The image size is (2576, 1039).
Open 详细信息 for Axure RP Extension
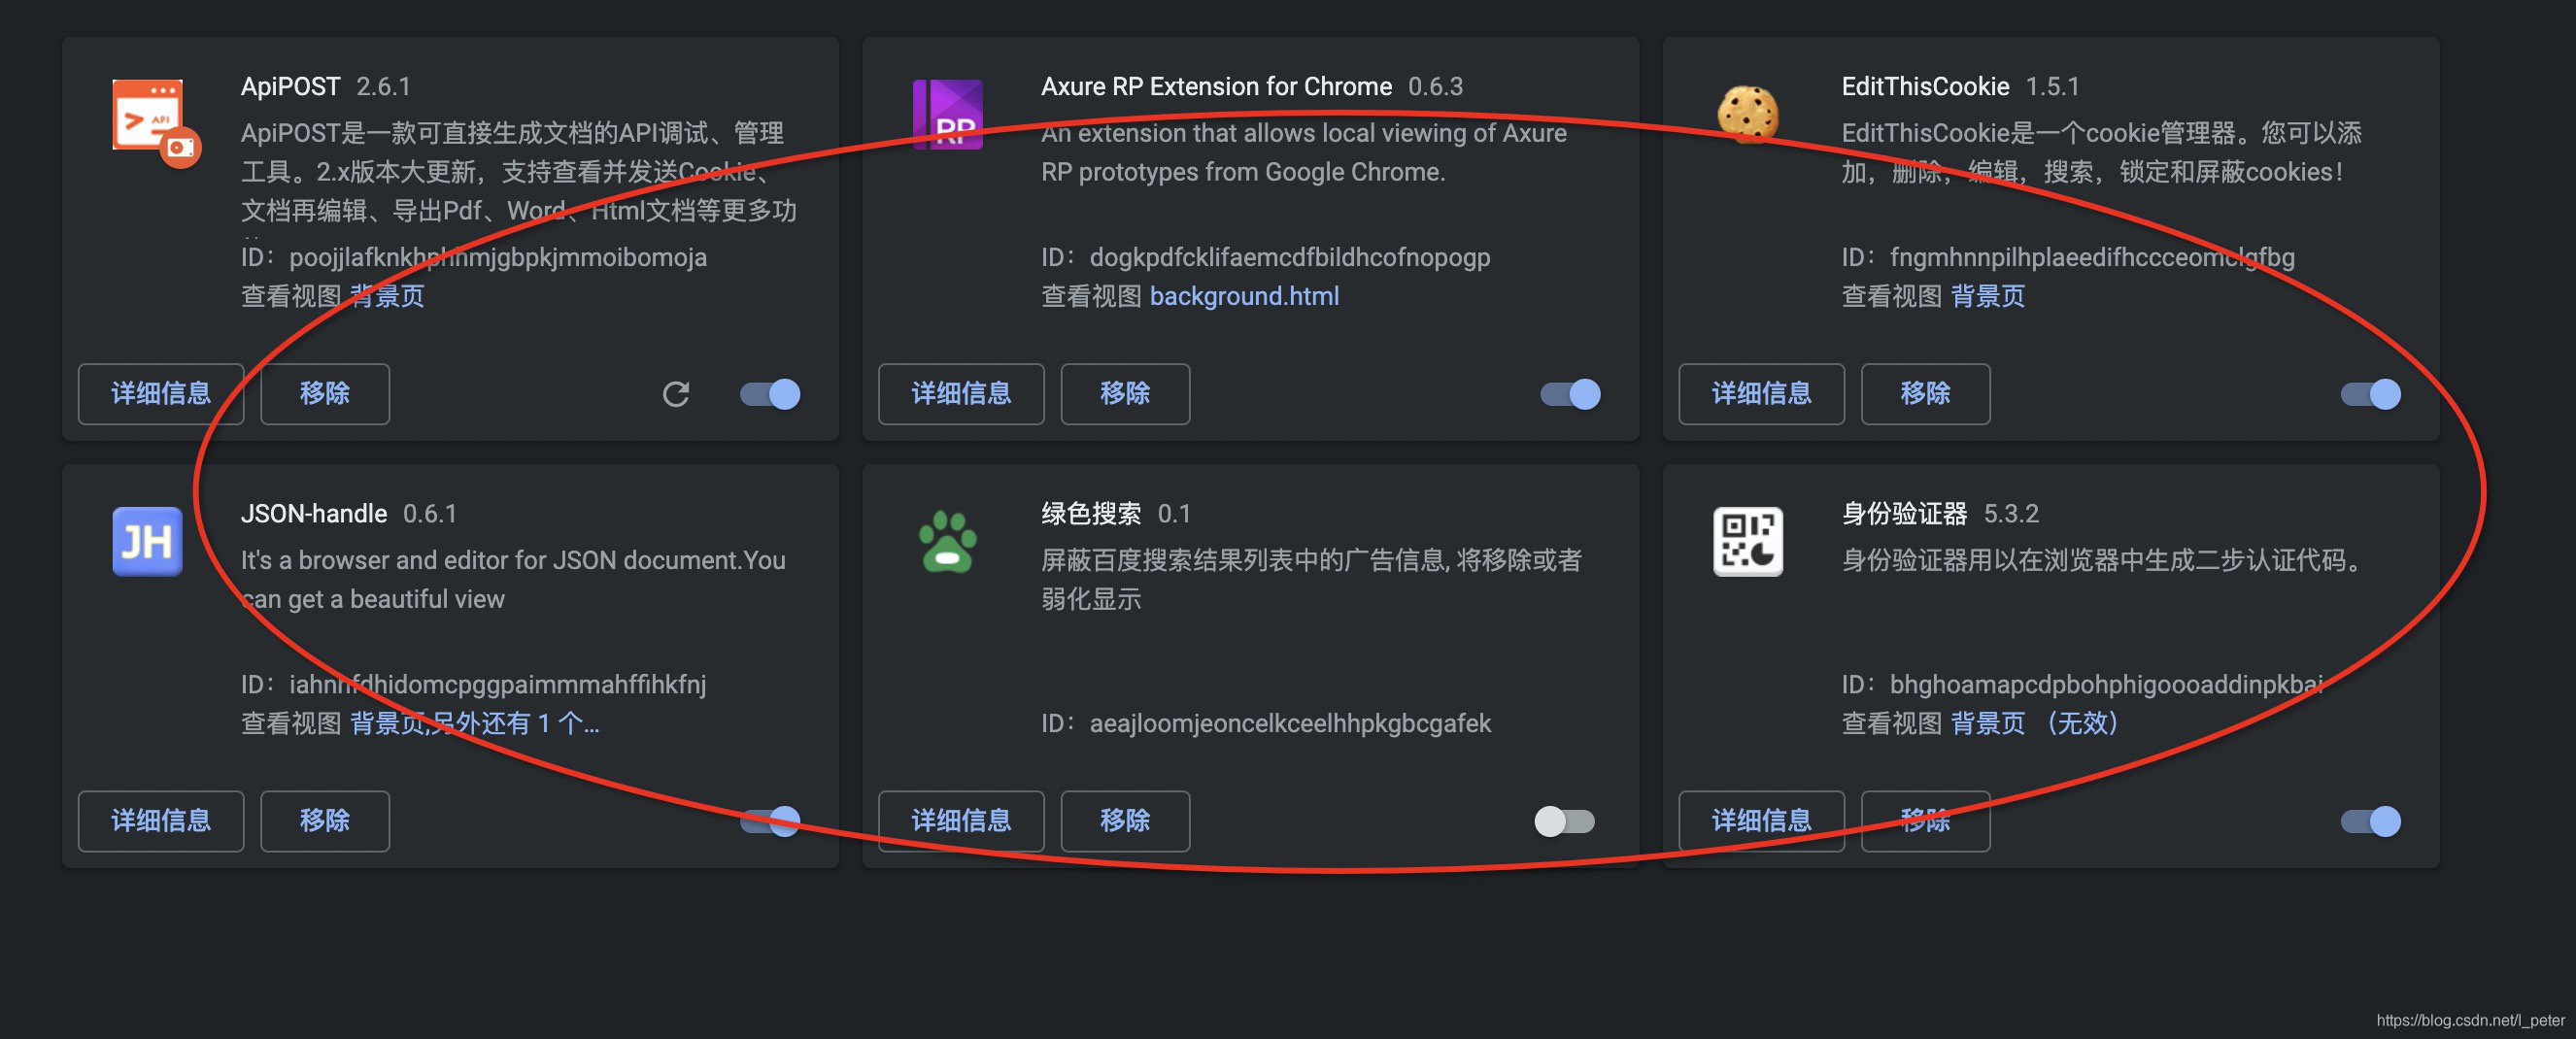[961, 394]
